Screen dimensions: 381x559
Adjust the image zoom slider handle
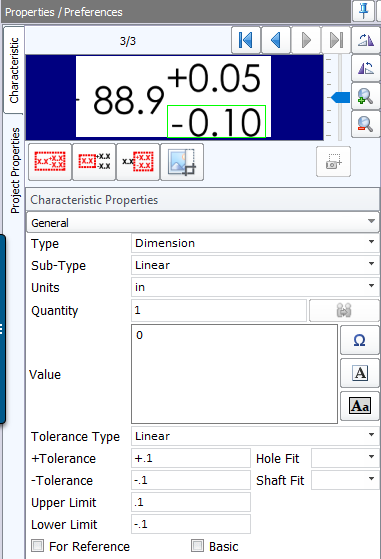[x=340, y=97]
